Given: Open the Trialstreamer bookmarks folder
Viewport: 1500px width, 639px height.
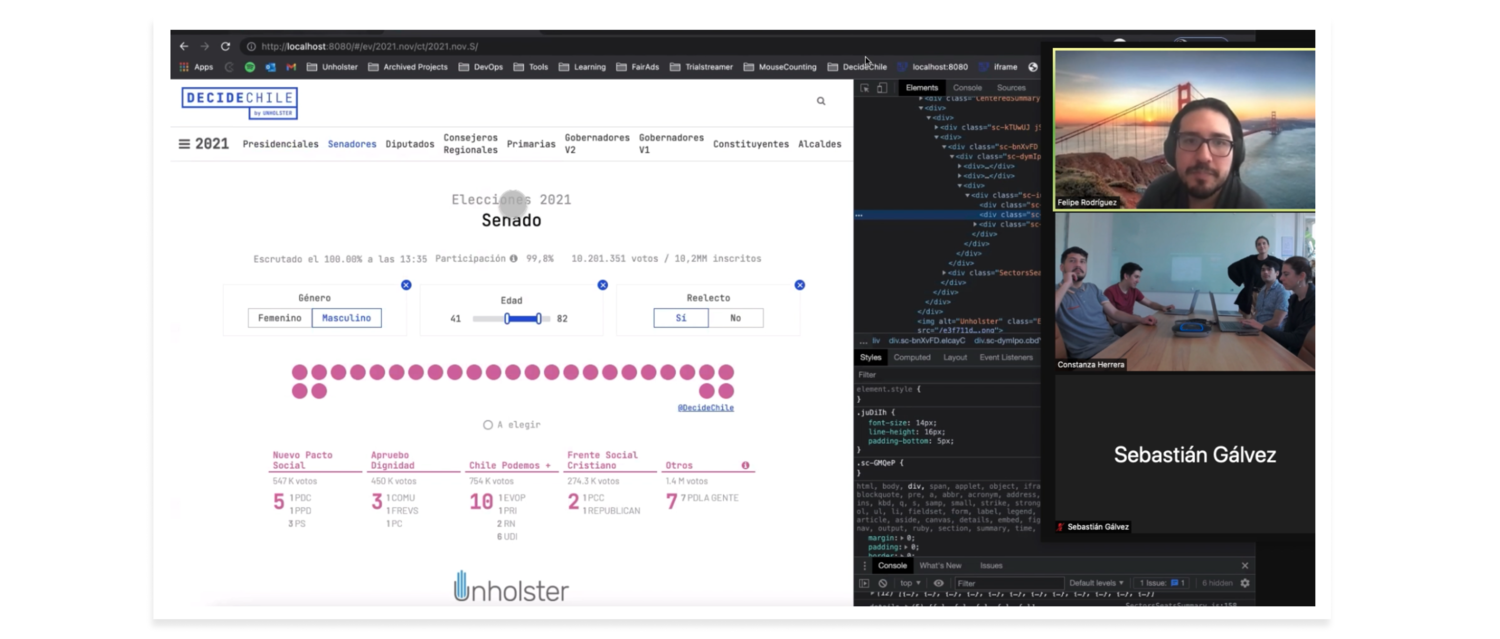Looking at the screenshot, I should tap(701, 67).
